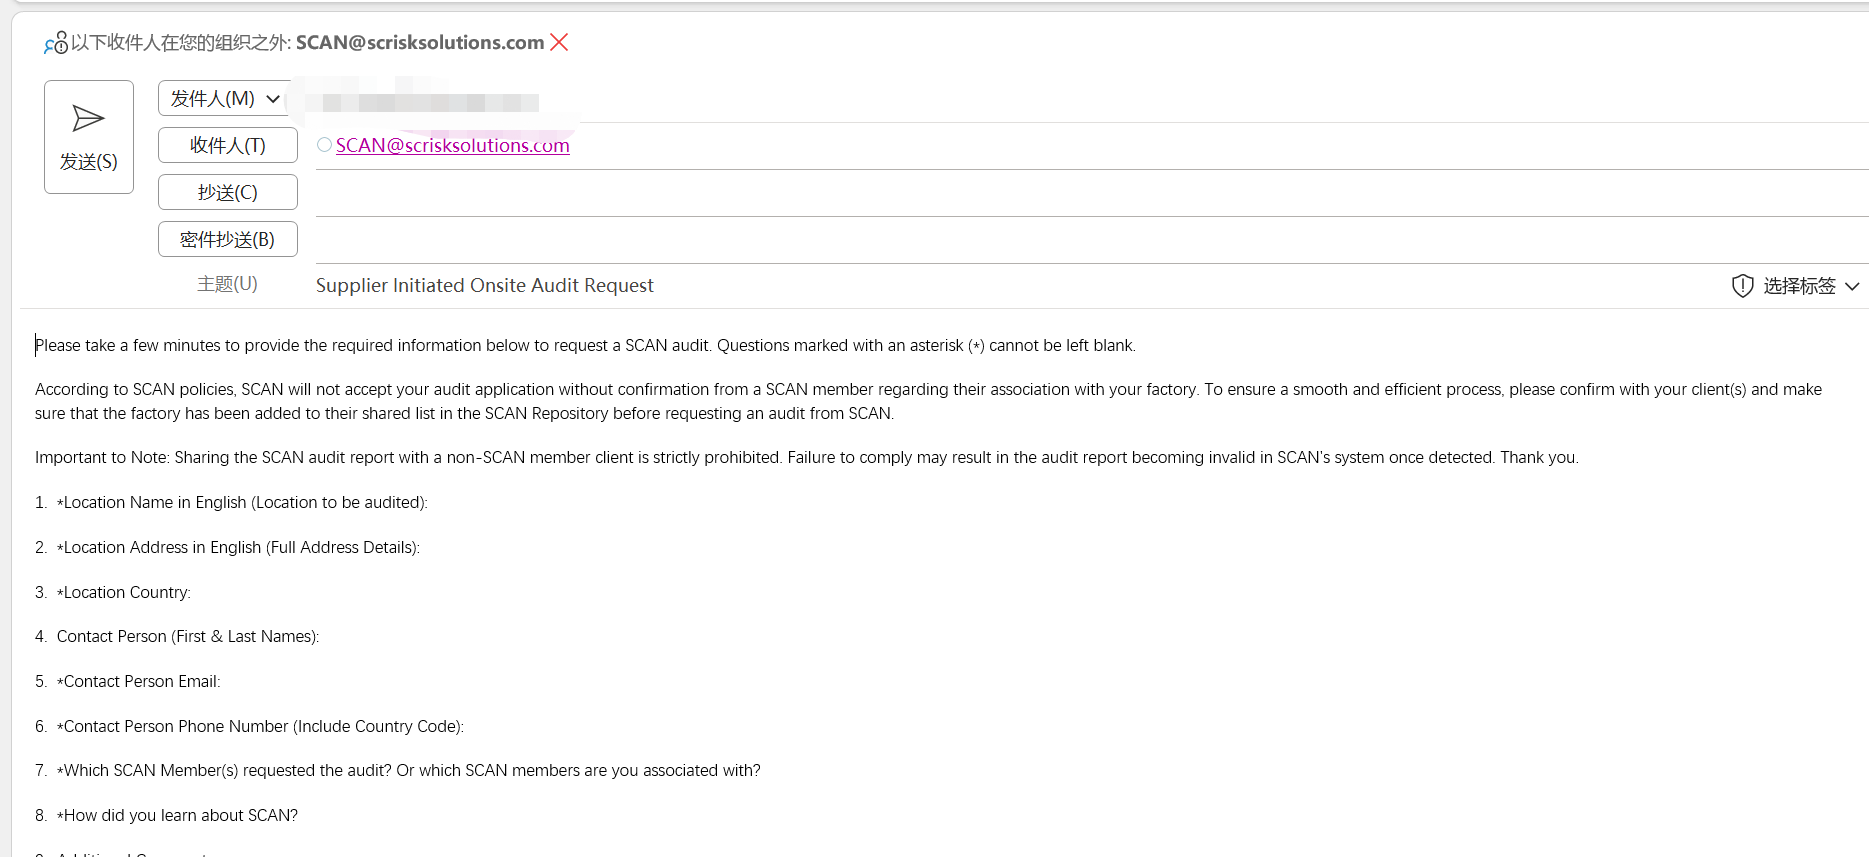The width and height of the screenshot is (1869, 857).
Task: Select the bold SCAN@scrisksolutions.com address in the warning
Action: pyautogui.click(x=420, y=42)
